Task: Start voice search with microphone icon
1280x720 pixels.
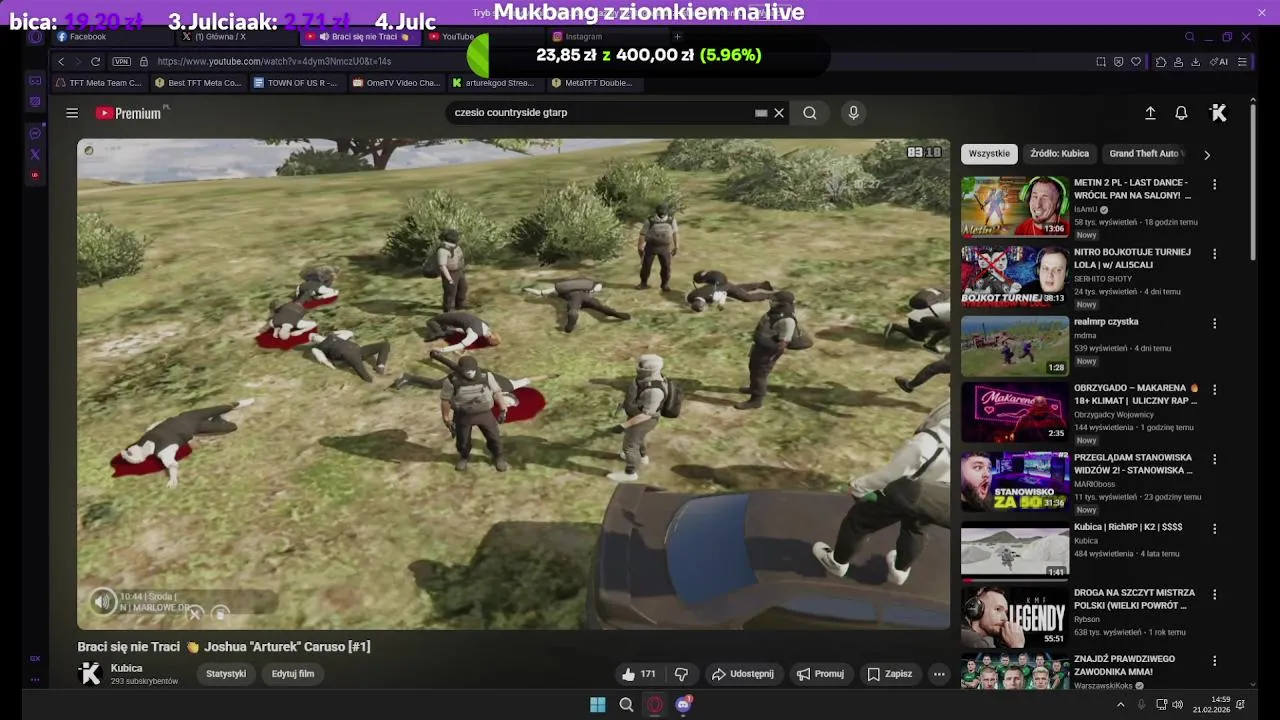Action: point(853,113)
